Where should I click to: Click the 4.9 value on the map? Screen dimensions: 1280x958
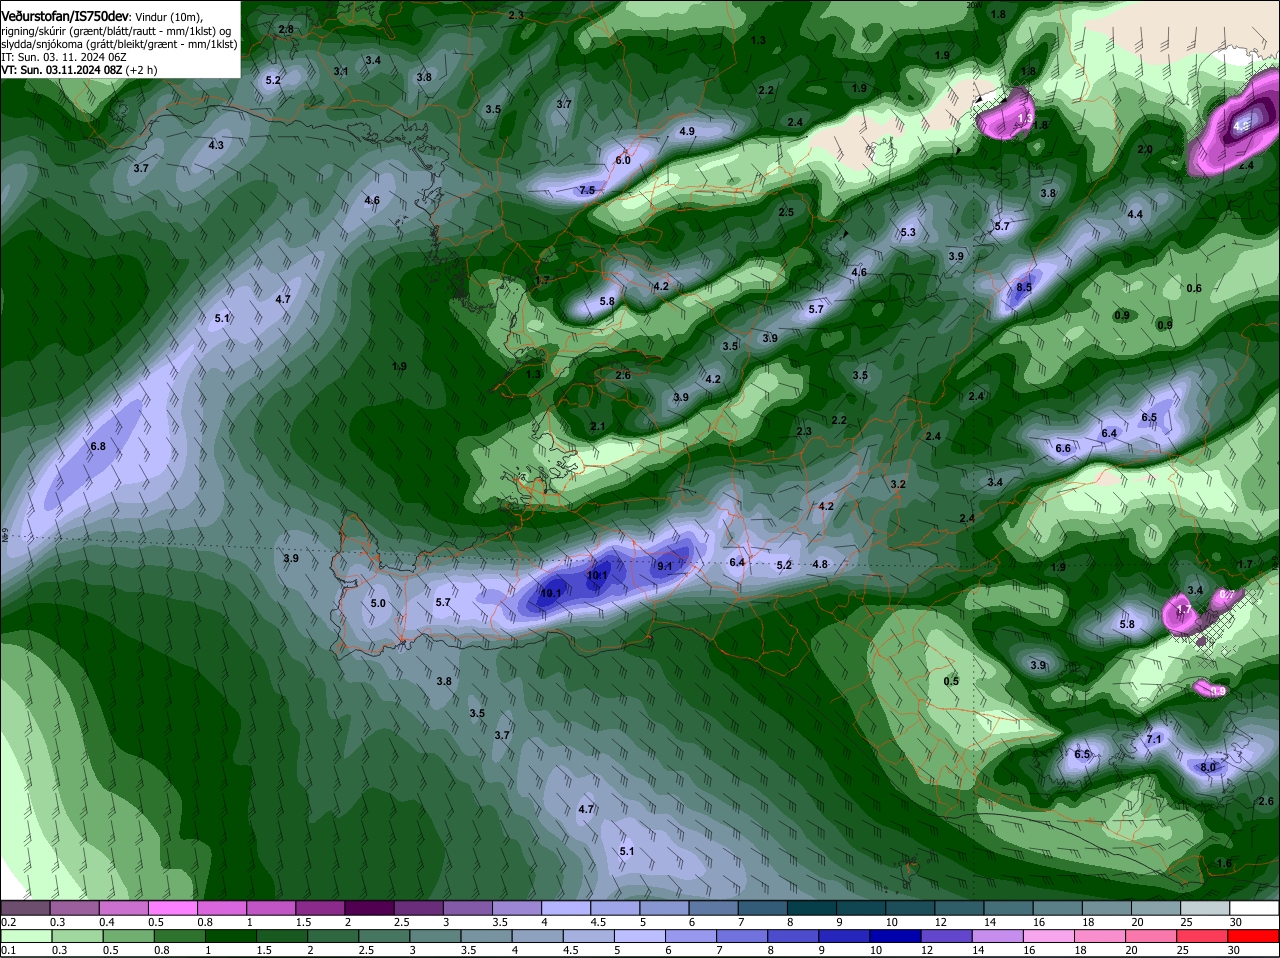[687, 131]
